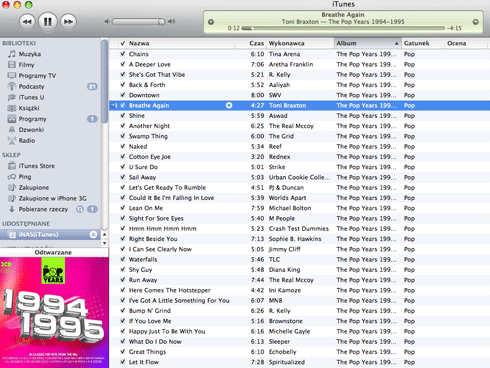Select the song Here Comes The Hotstepper
This screenshot has height=368, width=490.
pyautogui.click(x=170, y=290)
